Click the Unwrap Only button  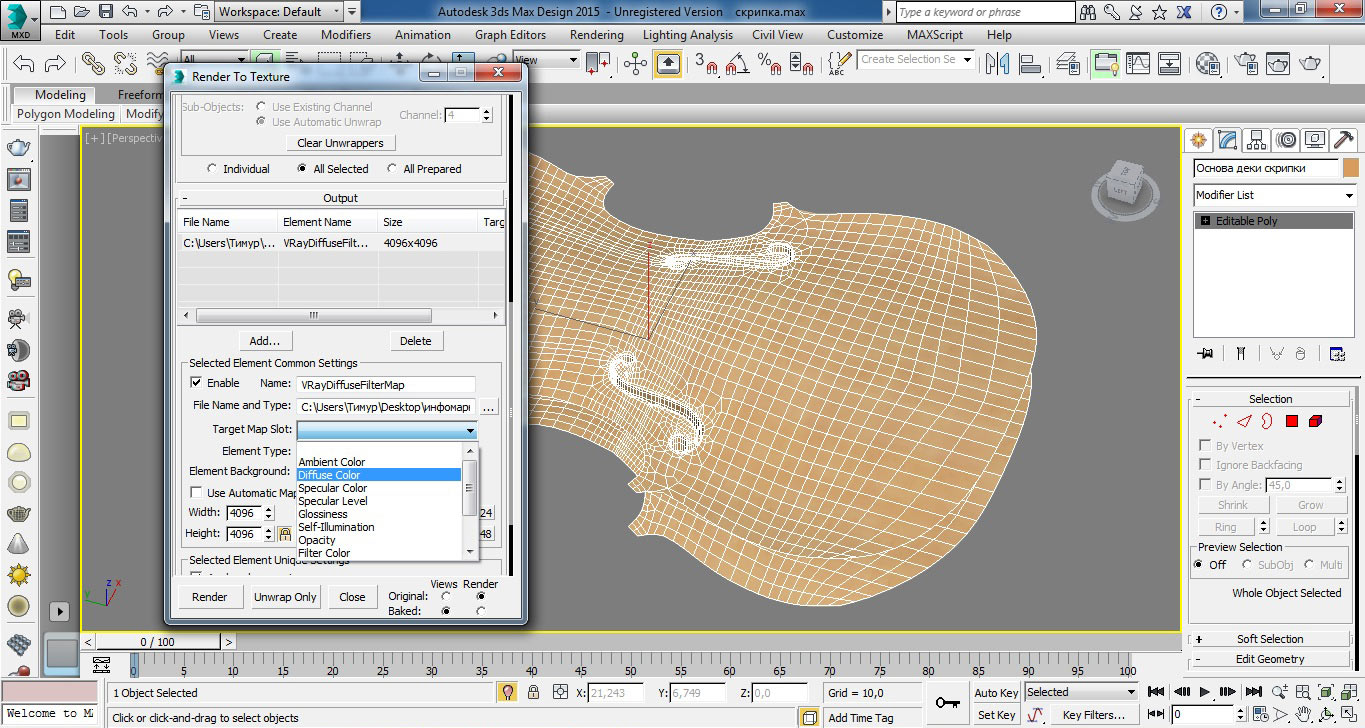pyautogui.click(x=285, y=597)
